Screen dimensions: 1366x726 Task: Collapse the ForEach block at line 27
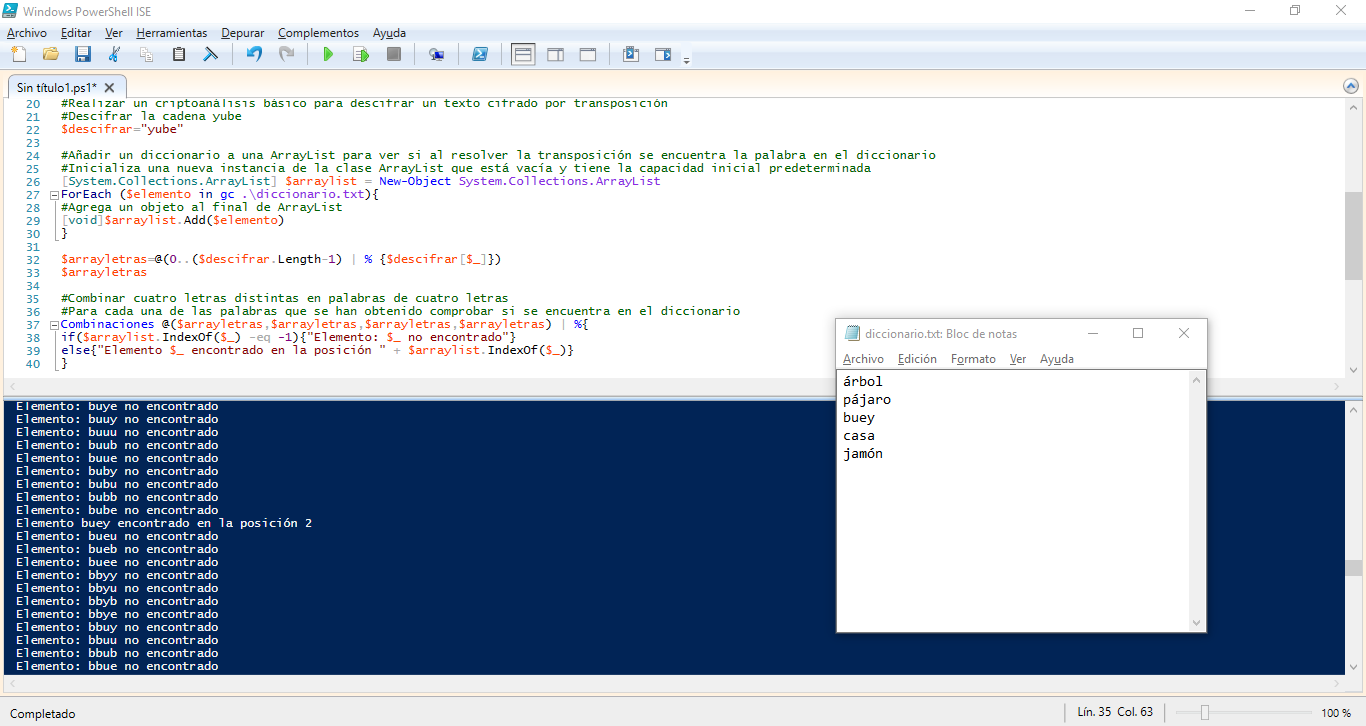pos(53,195)
